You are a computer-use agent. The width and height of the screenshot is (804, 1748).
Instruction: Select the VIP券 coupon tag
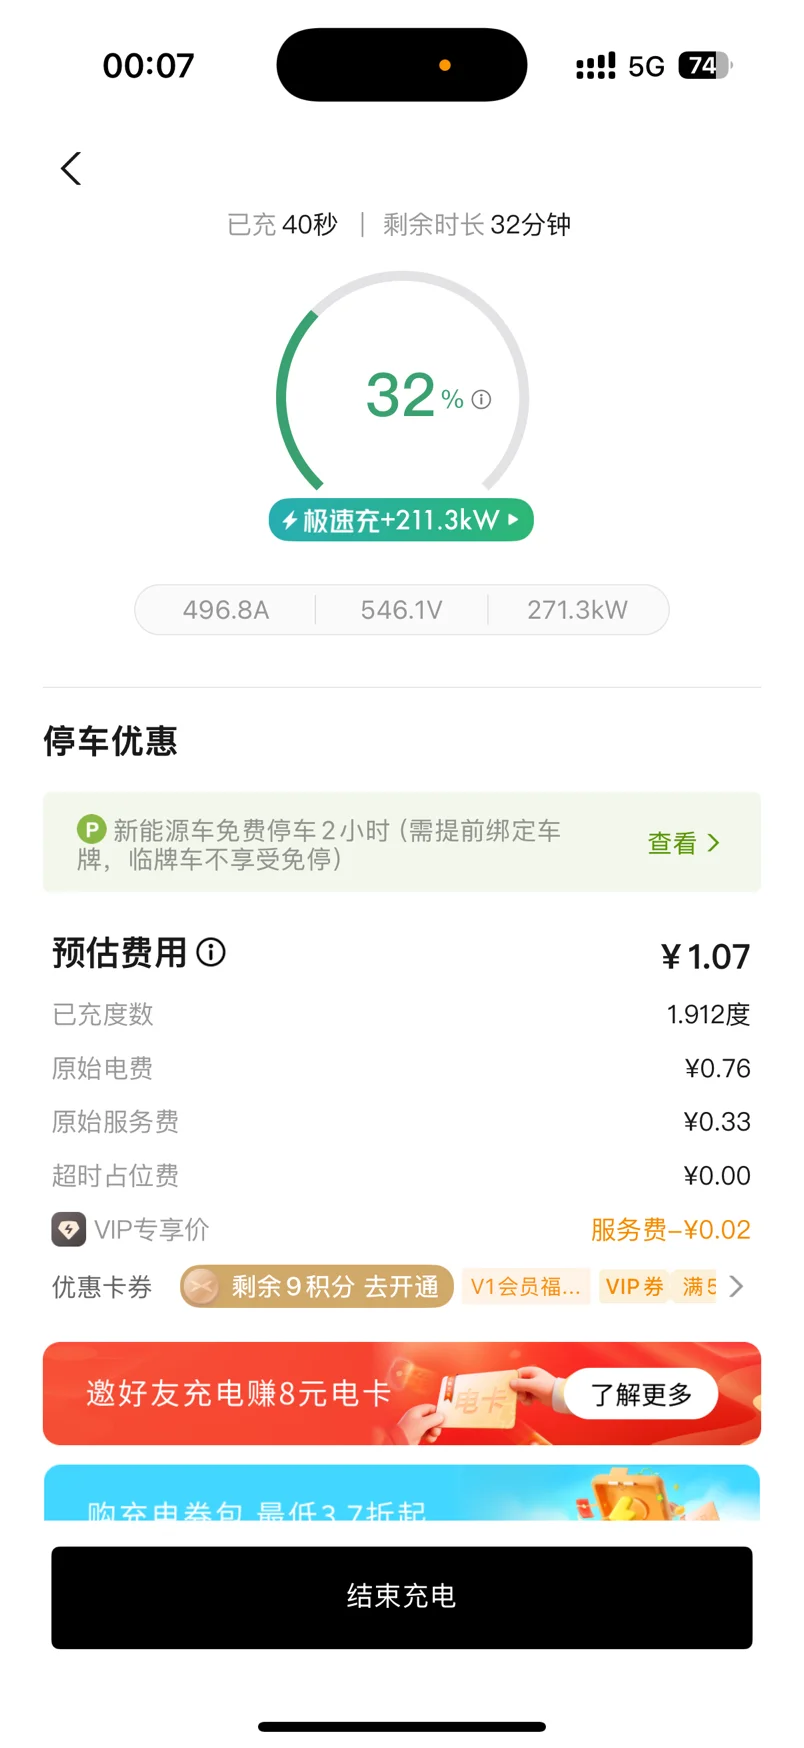tap(634, 1287)
